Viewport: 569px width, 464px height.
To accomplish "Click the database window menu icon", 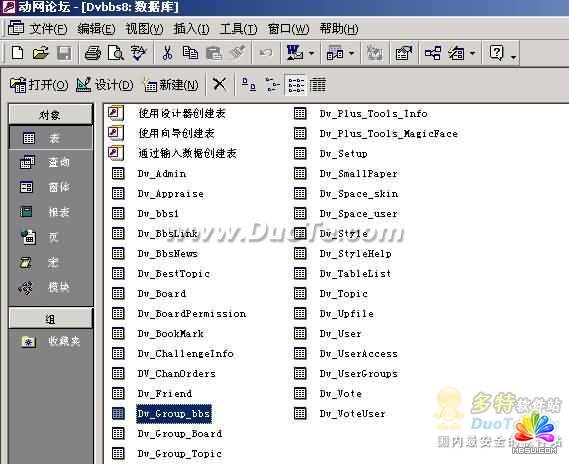I will [x=16, y=28].
